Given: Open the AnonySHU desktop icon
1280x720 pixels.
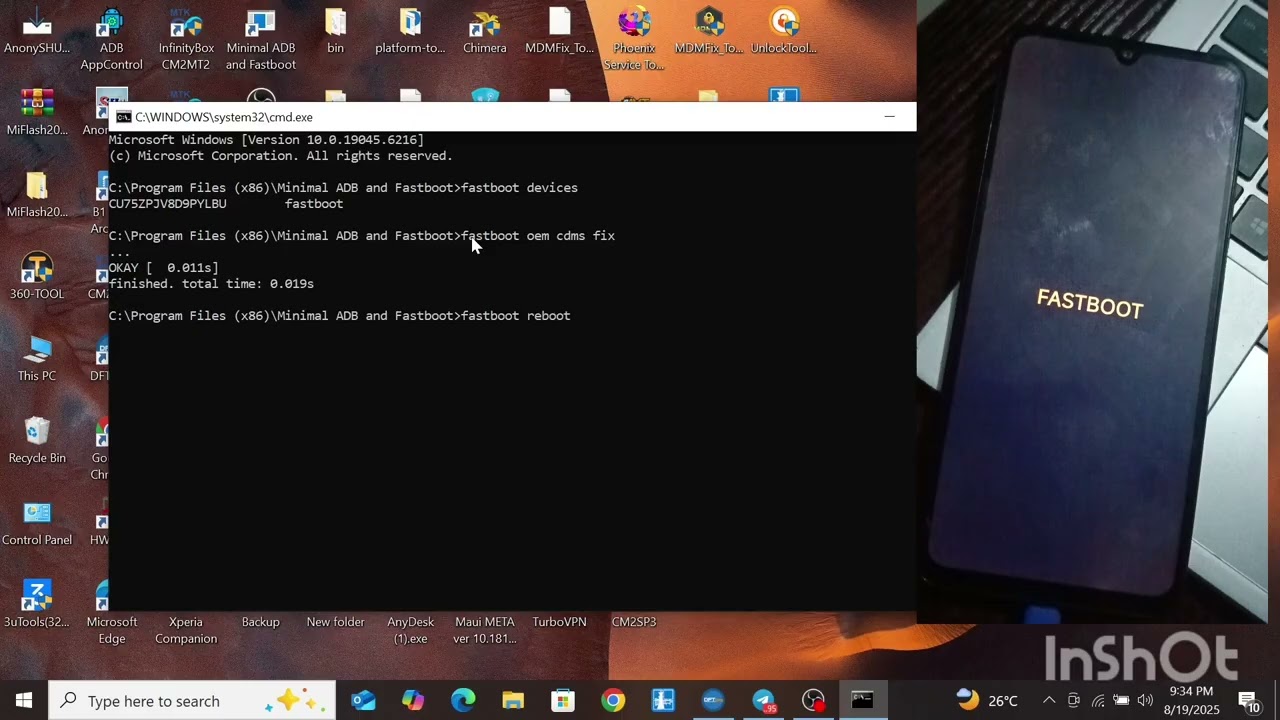Looking at the screenshot, I should tap(37, 31).
